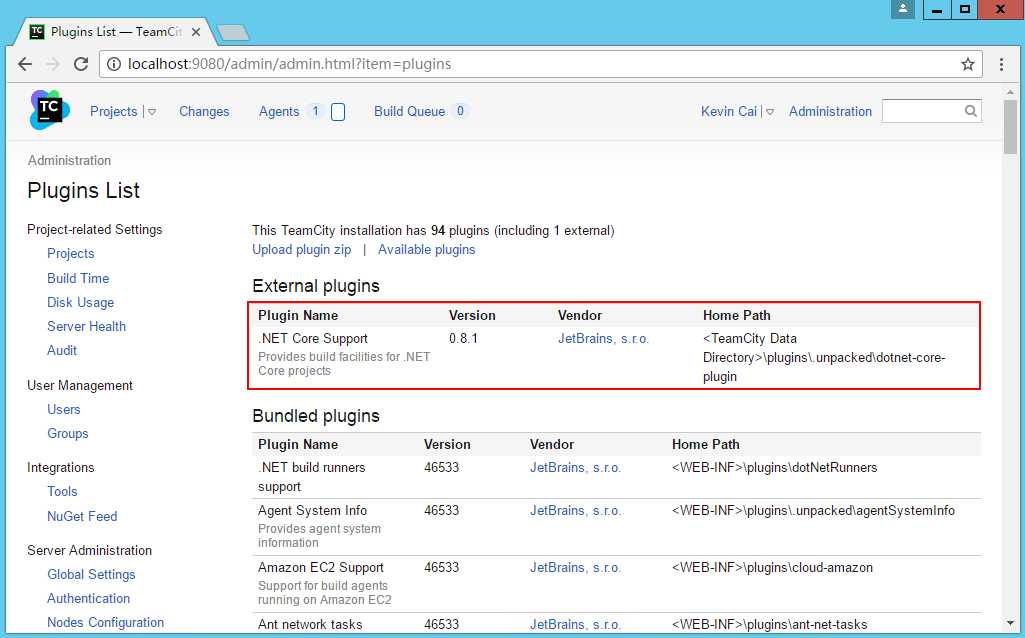Open Nodes Configuration sidebar link

105,623
